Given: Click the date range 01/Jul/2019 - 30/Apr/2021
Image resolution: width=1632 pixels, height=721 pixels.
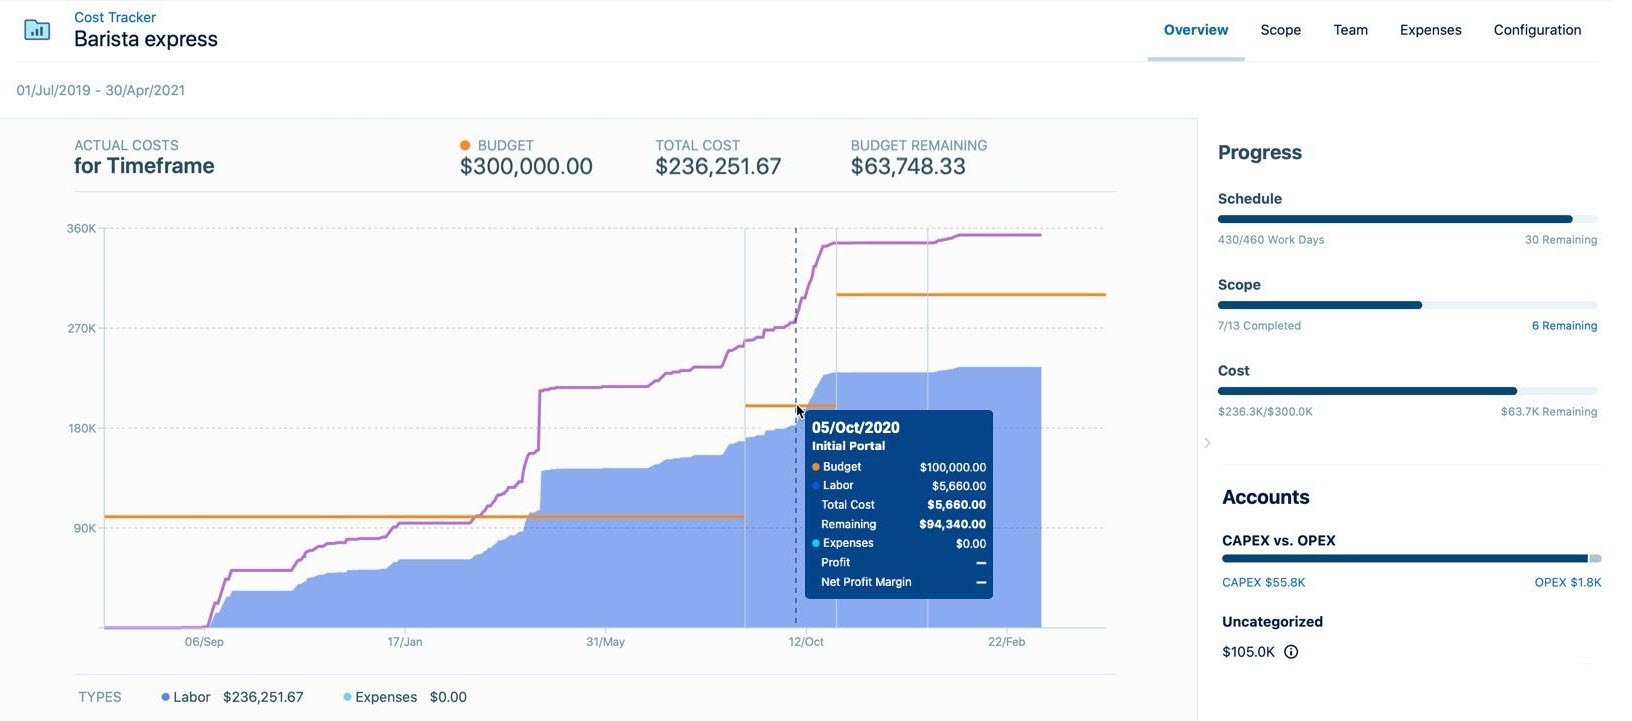Looking at the screenshot, I should pos(100,90).
